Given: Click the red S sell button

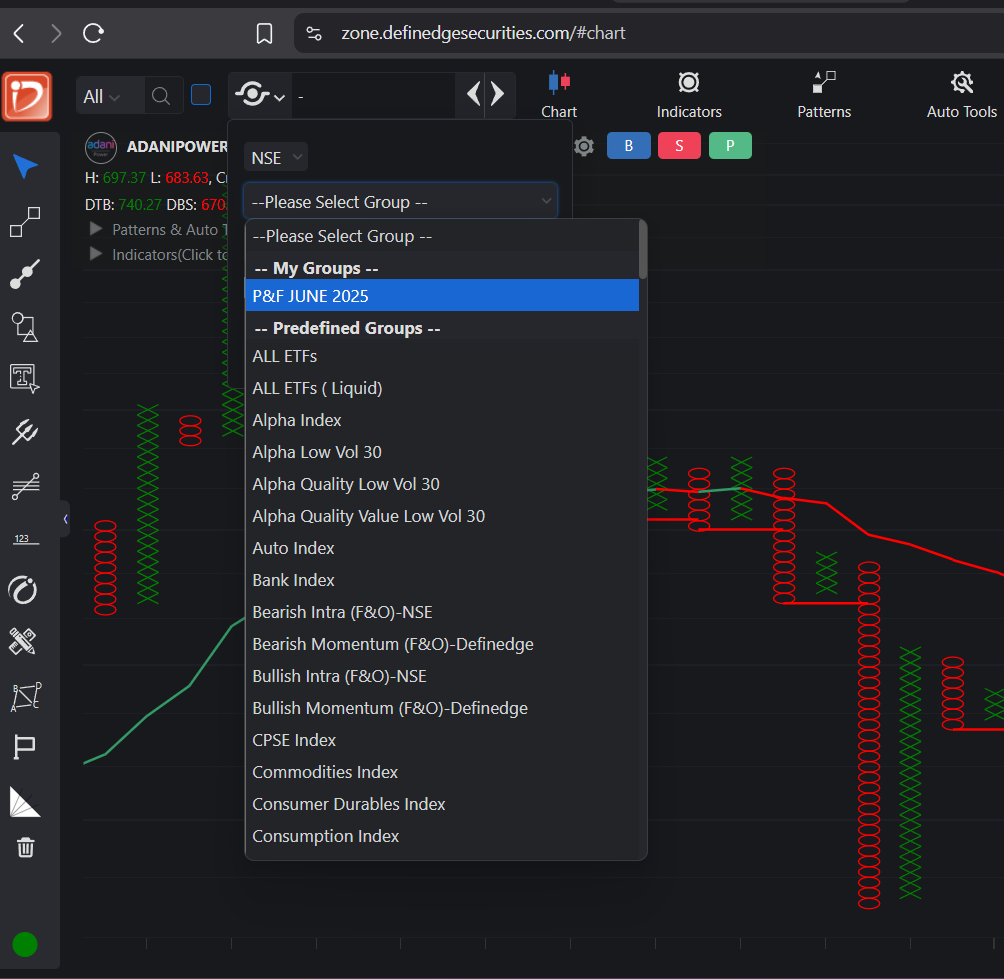Looking at the screenshot, I should click(679, 146).
